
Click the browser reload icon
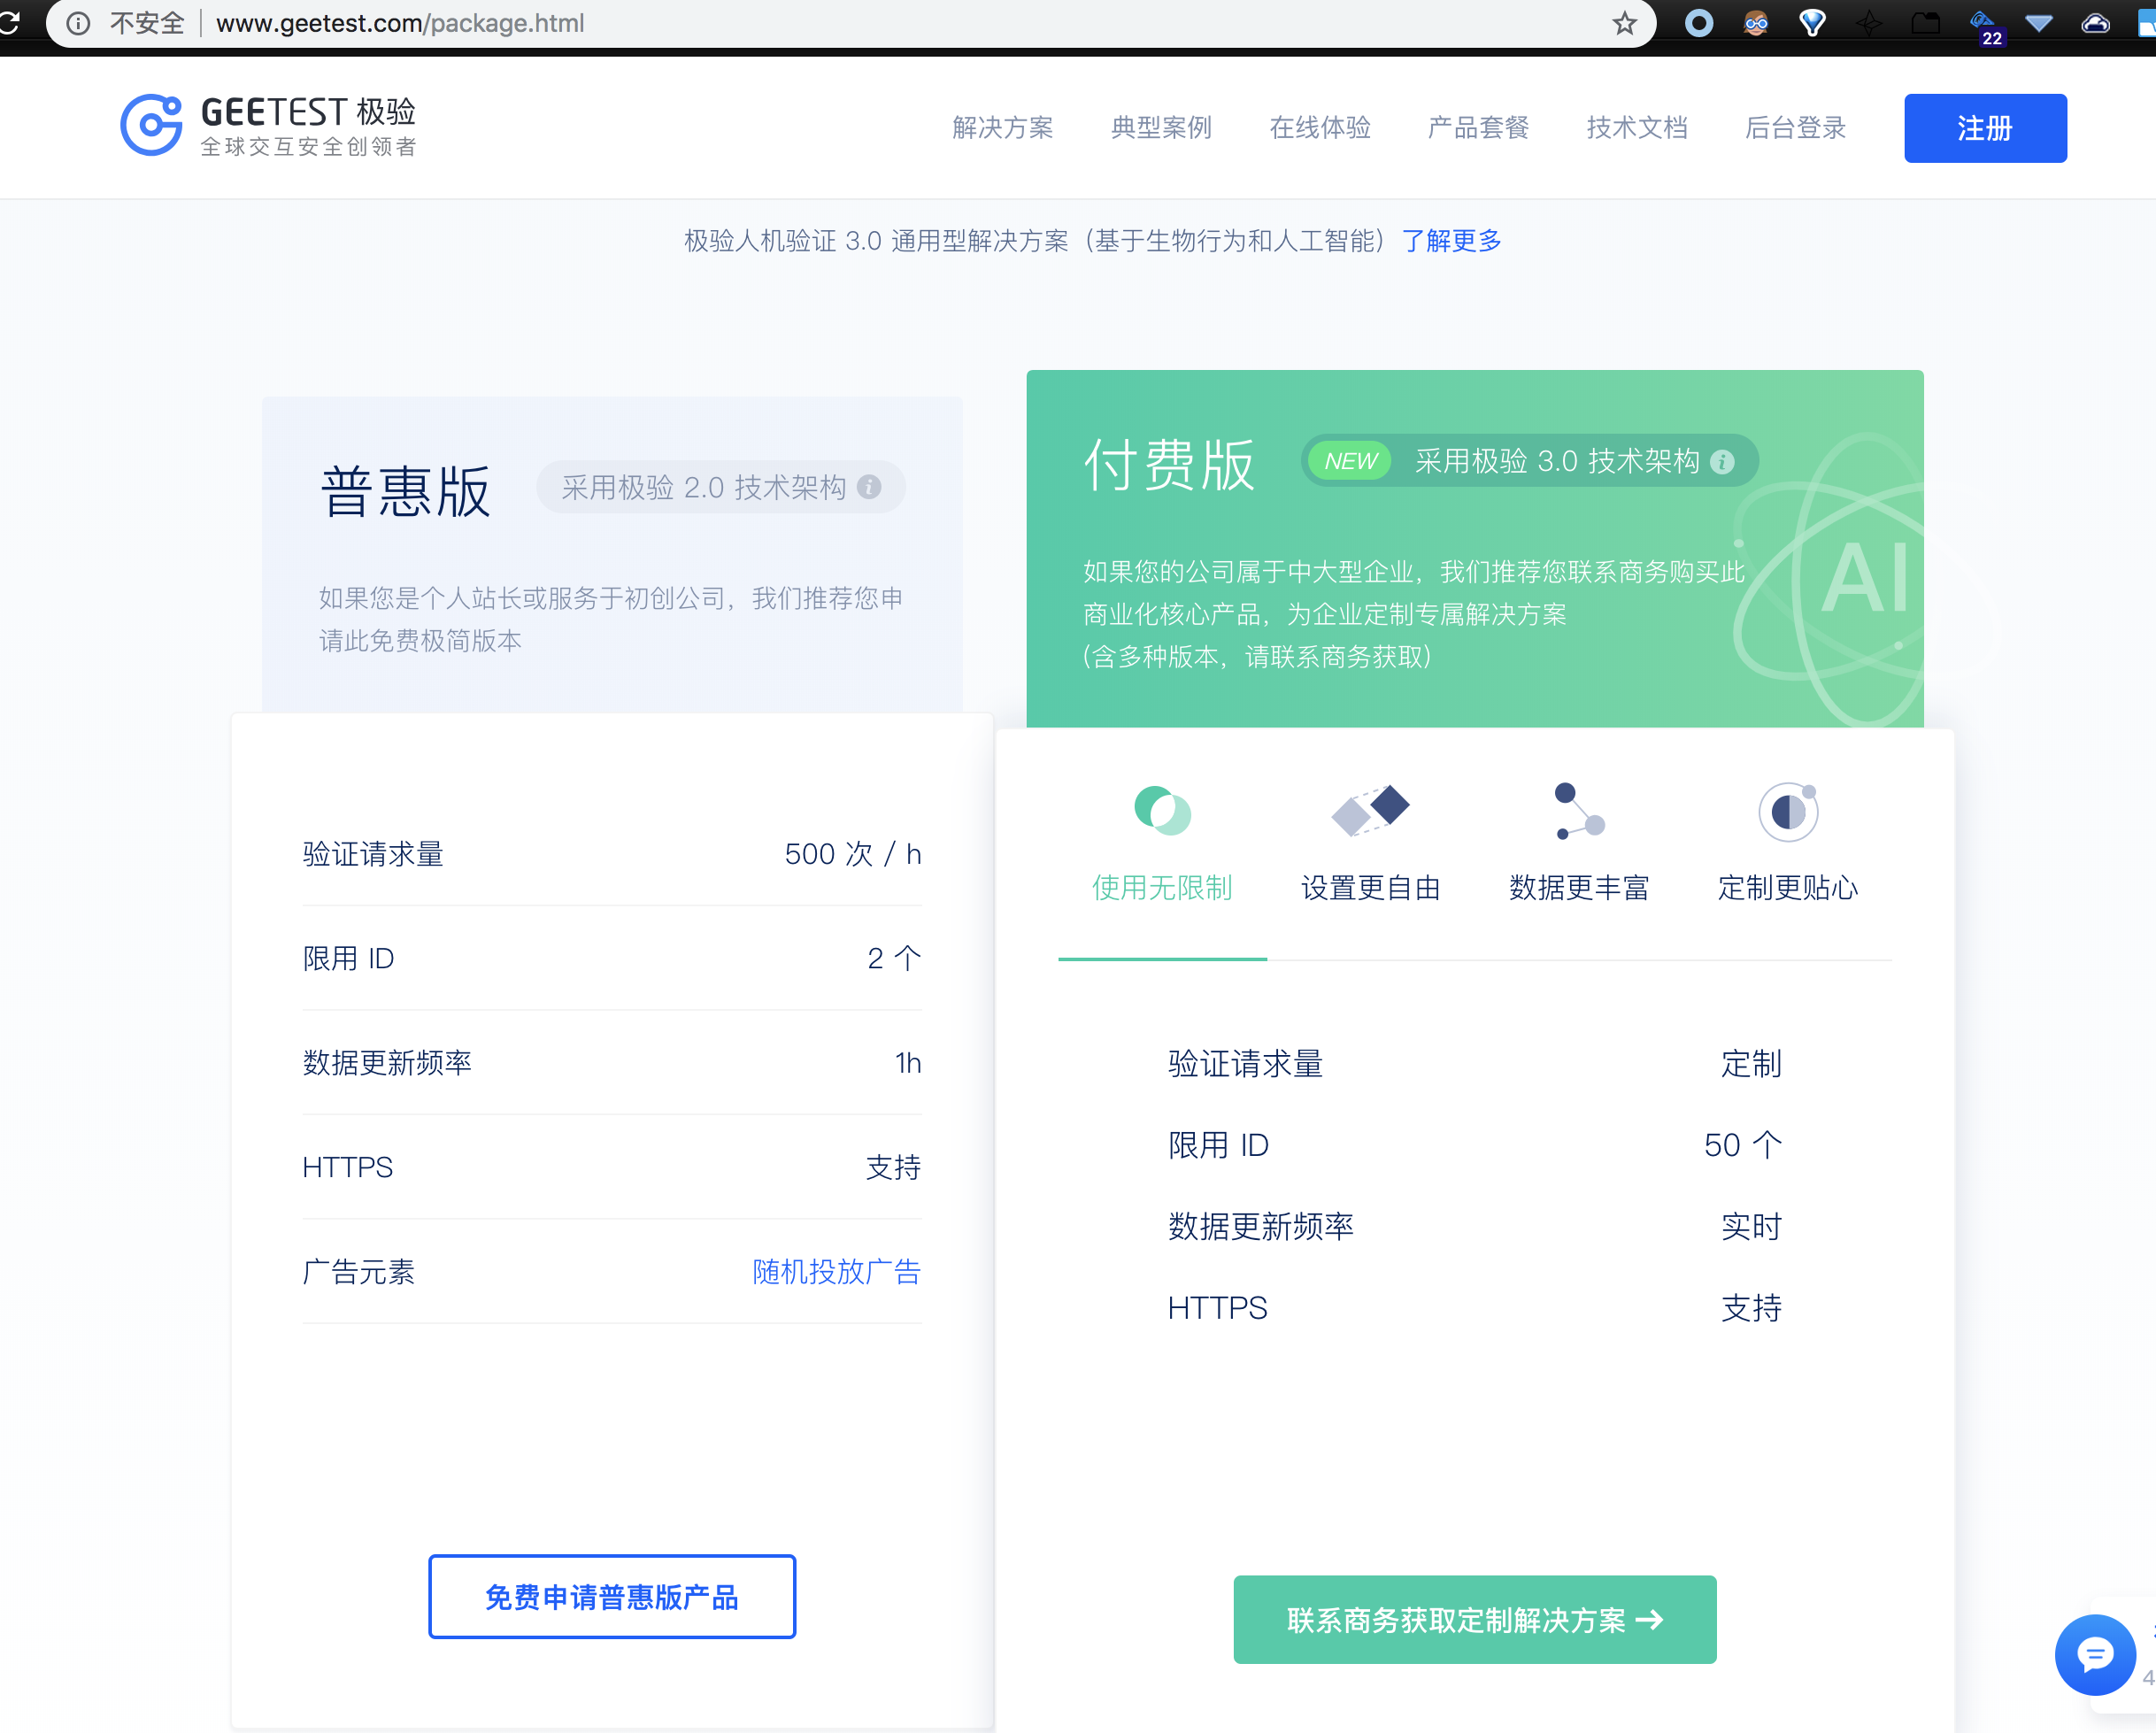pyautogui.click(x=10, y=23)
